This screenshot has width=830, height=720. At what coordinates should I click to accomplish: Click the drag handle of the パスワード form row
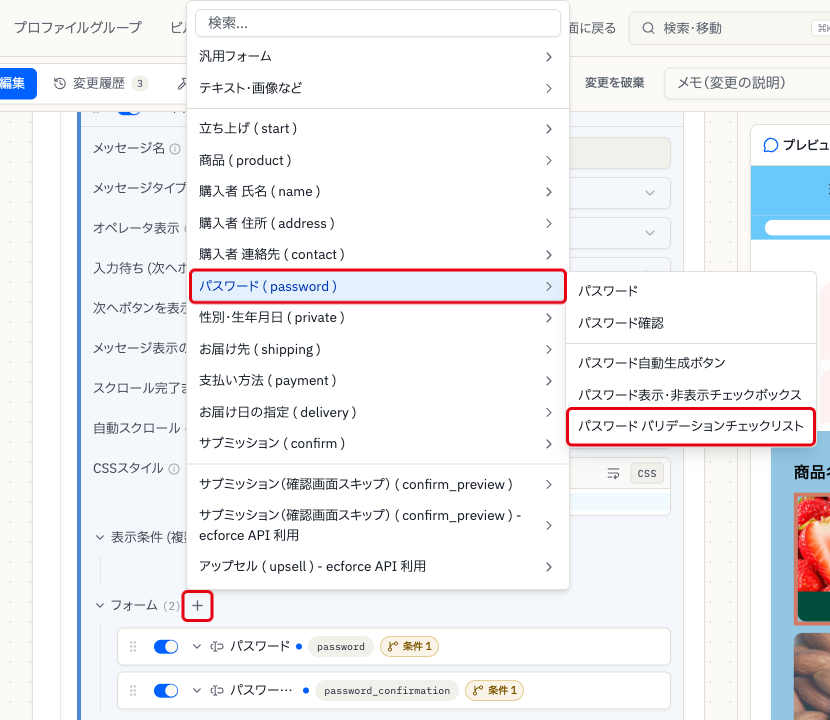point(133,646)
